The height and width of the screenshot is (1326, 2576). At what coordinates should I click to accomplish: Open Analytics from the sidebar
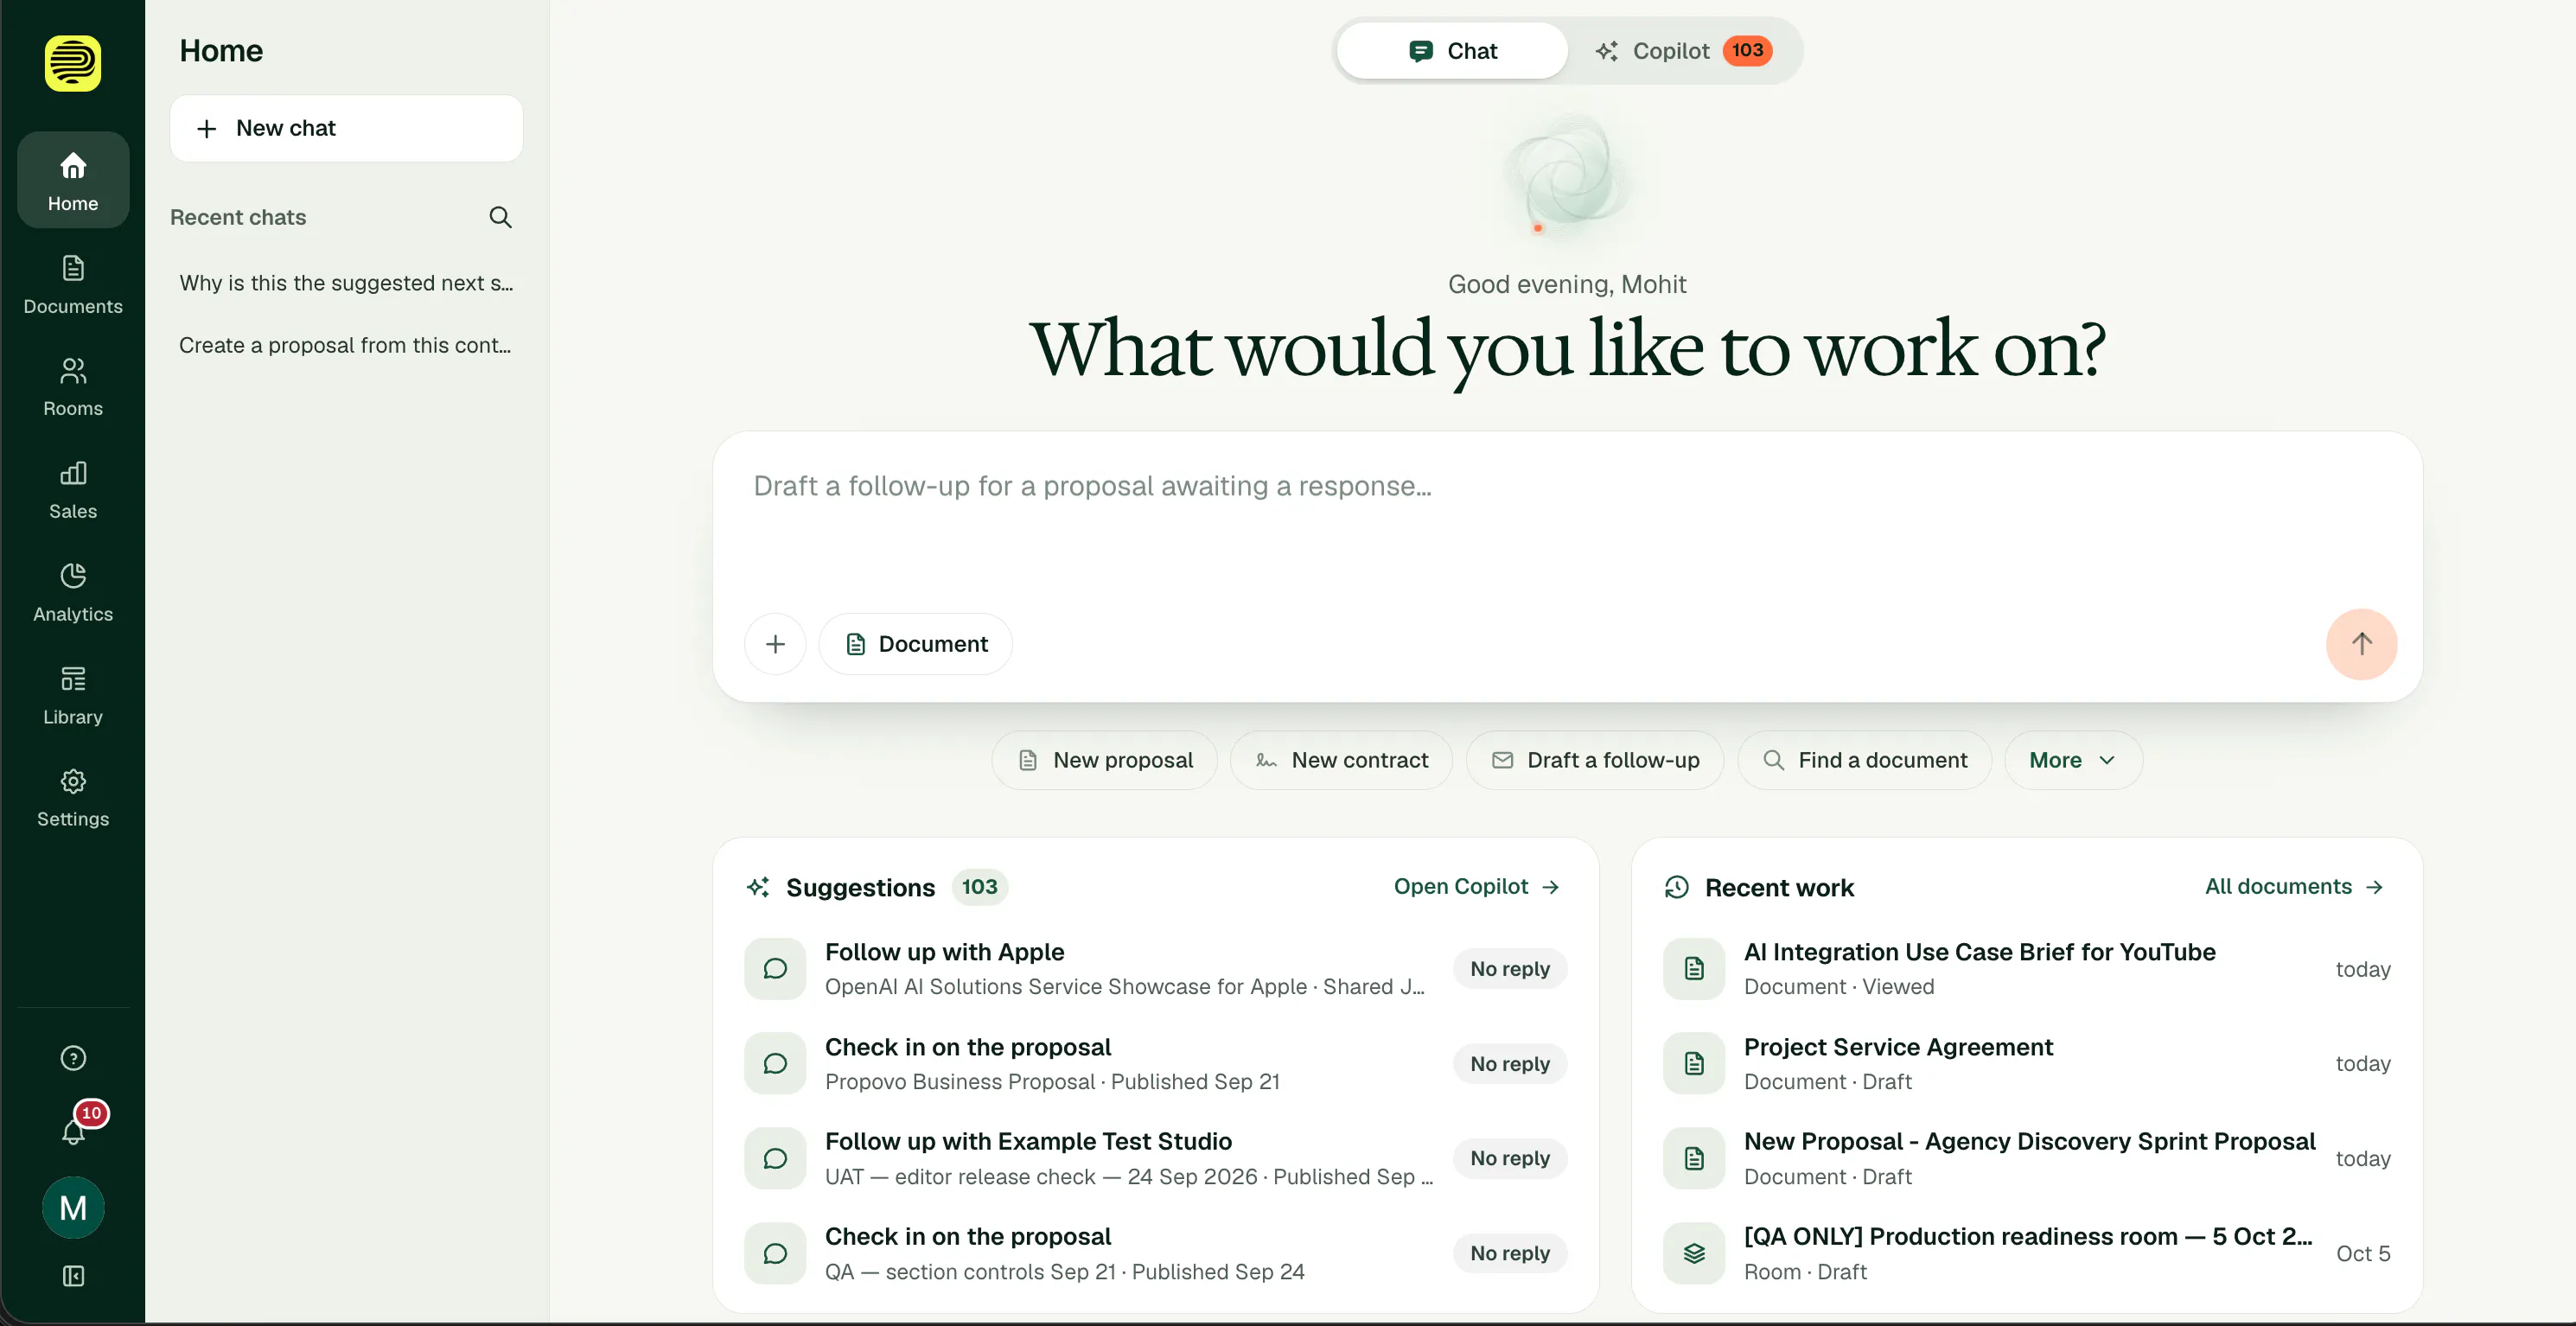tap(73, 593)
